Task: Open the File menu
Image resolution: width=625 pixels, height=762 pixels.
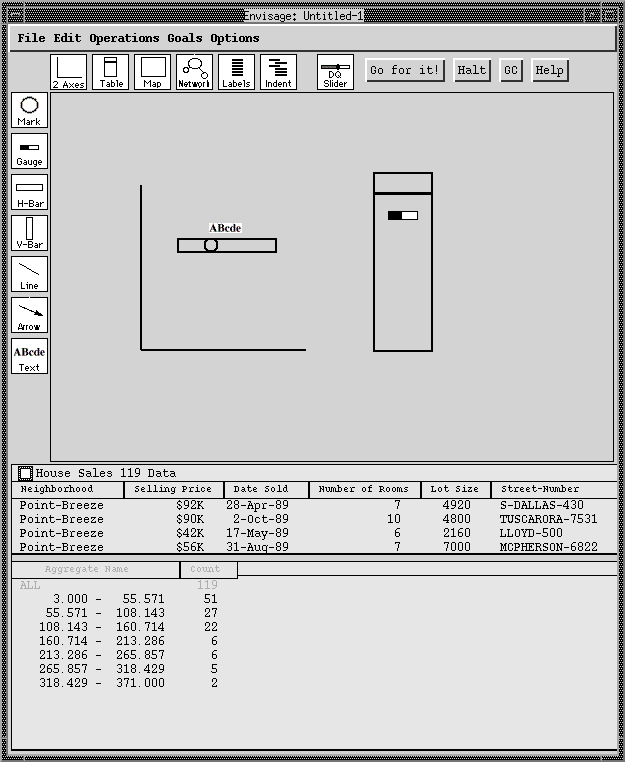Action: (31, 38)
